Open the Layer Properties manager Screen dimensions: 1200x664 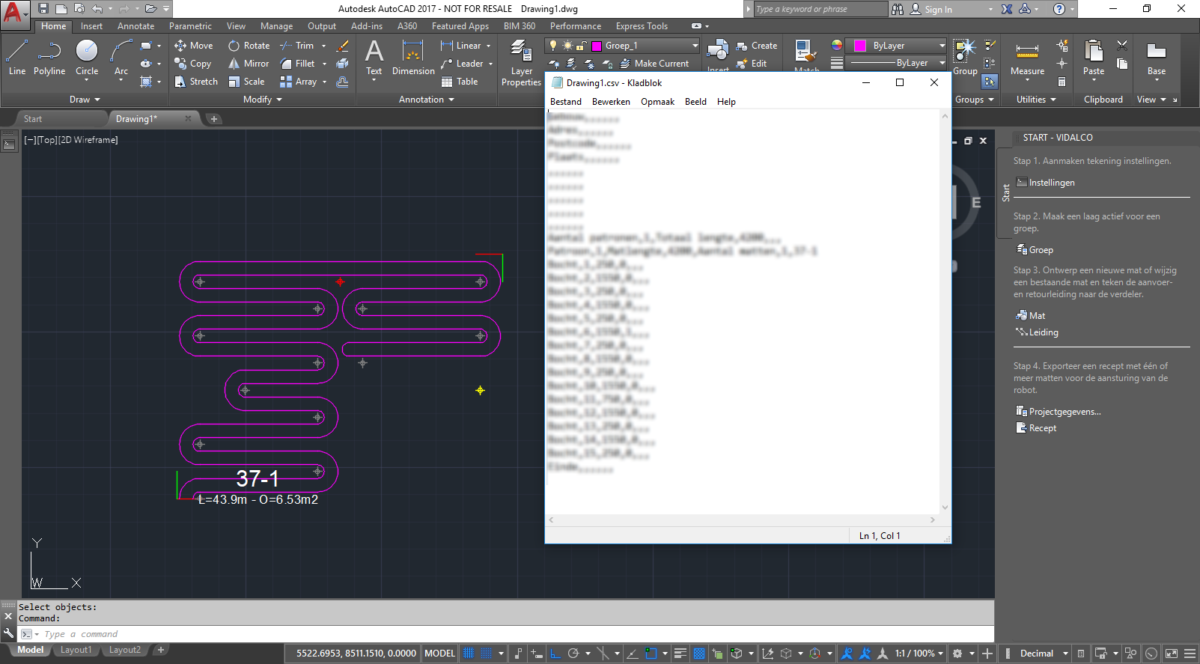coord(521,62)
